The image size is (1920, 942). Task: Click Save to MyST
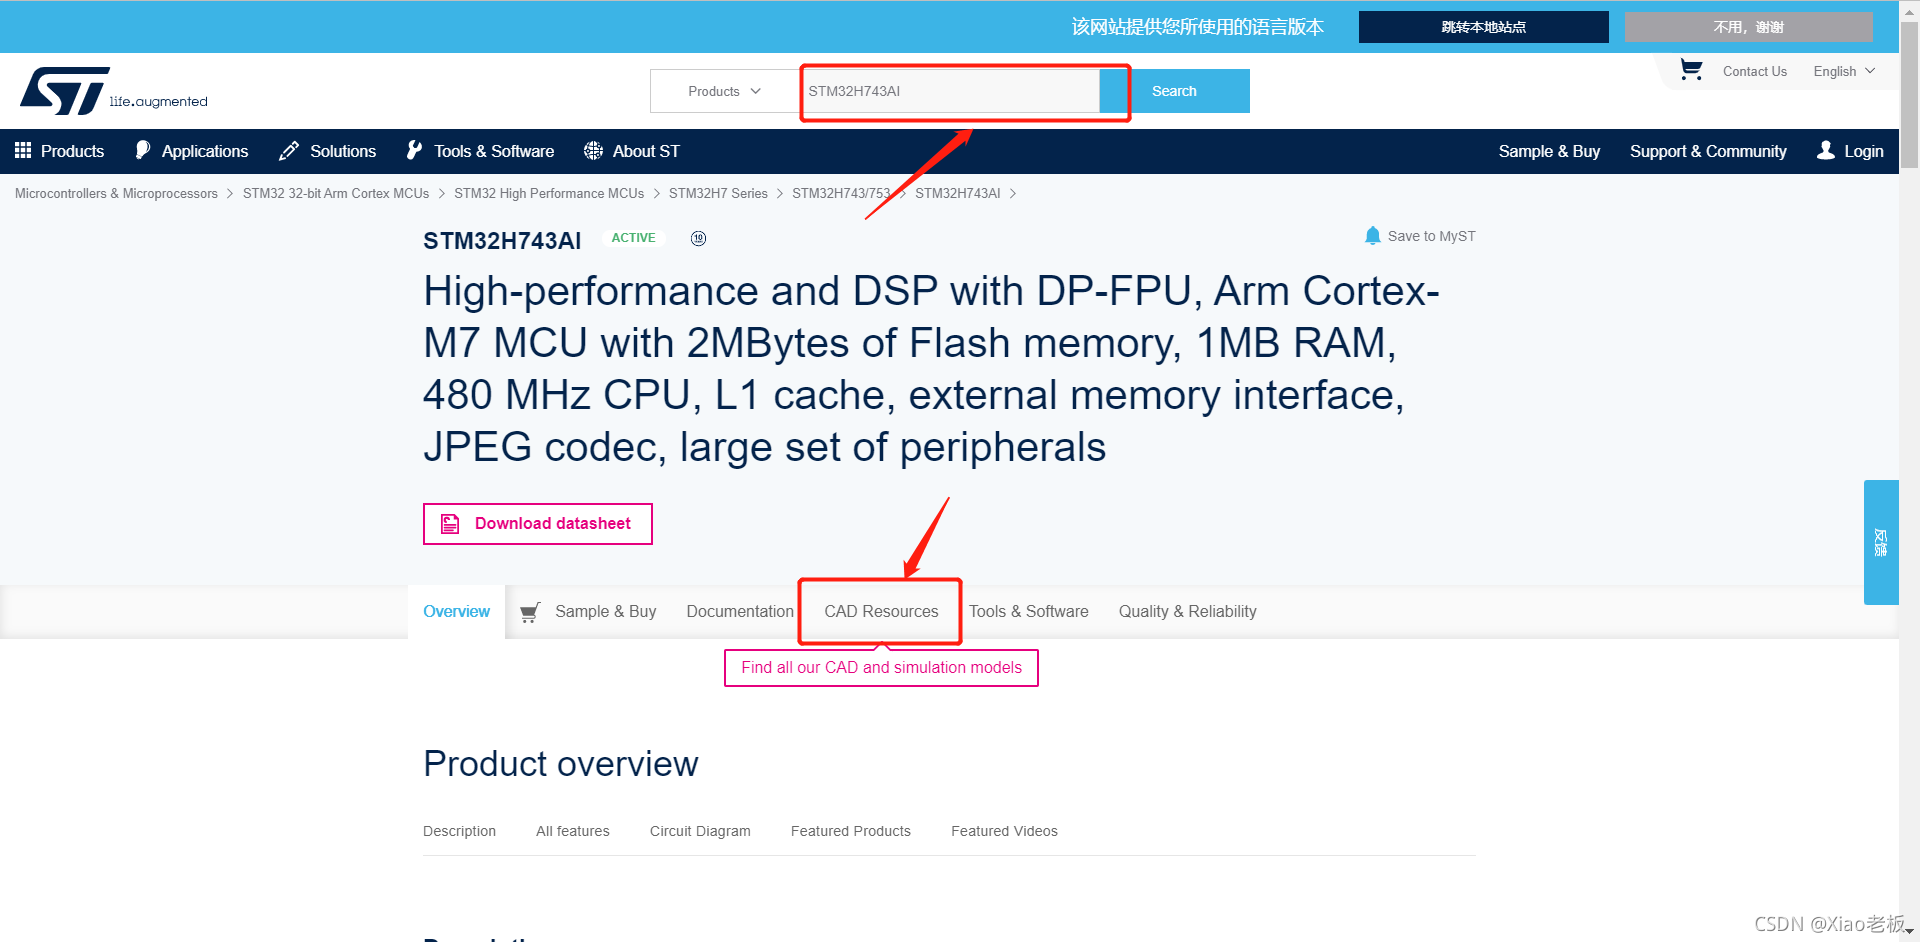pos(1432,236)
